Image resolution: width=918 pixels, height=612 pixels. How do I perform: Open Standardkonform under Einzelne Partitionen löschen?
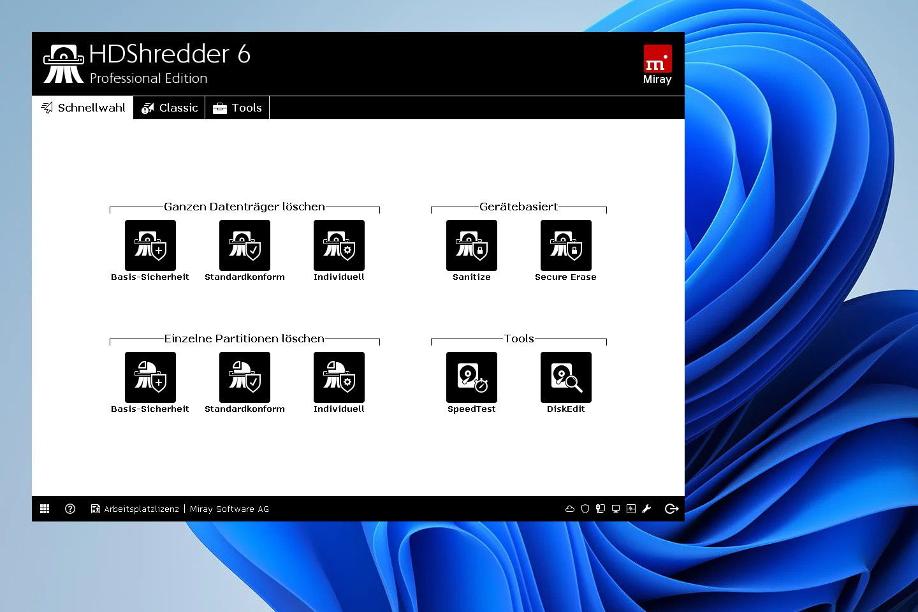click(x=245, y=377)
